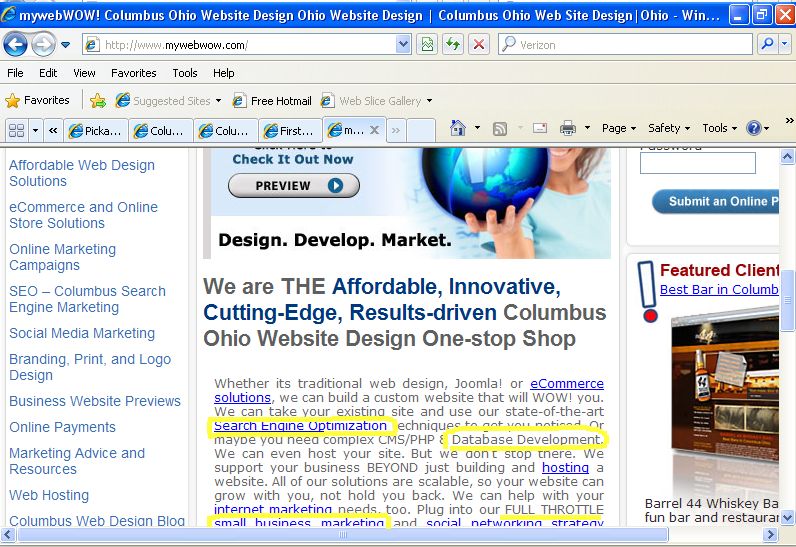Screen dimensions: 796x547
Task: Open the tab list dropdown arrow
Action: pyautogui.click(x=35, y=130)
